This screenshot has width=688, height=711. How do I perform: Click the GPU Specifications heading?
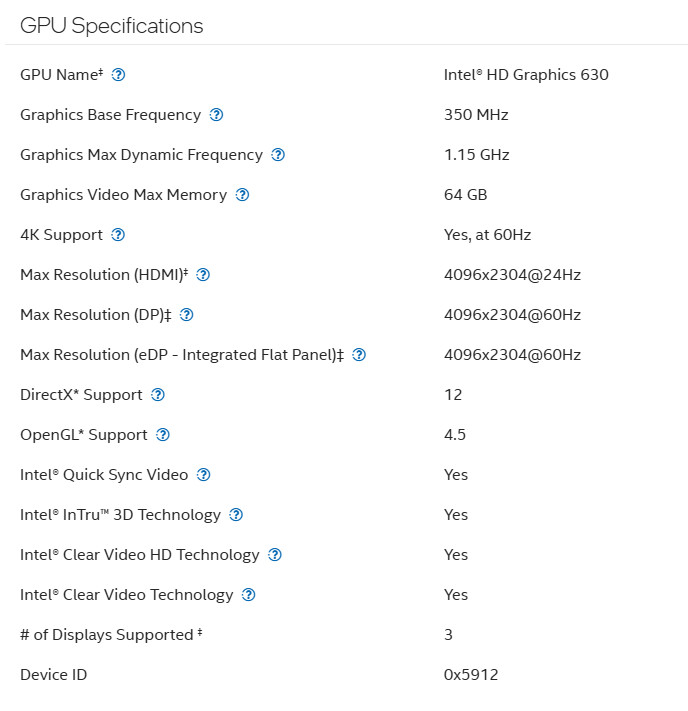pos(111,26)
